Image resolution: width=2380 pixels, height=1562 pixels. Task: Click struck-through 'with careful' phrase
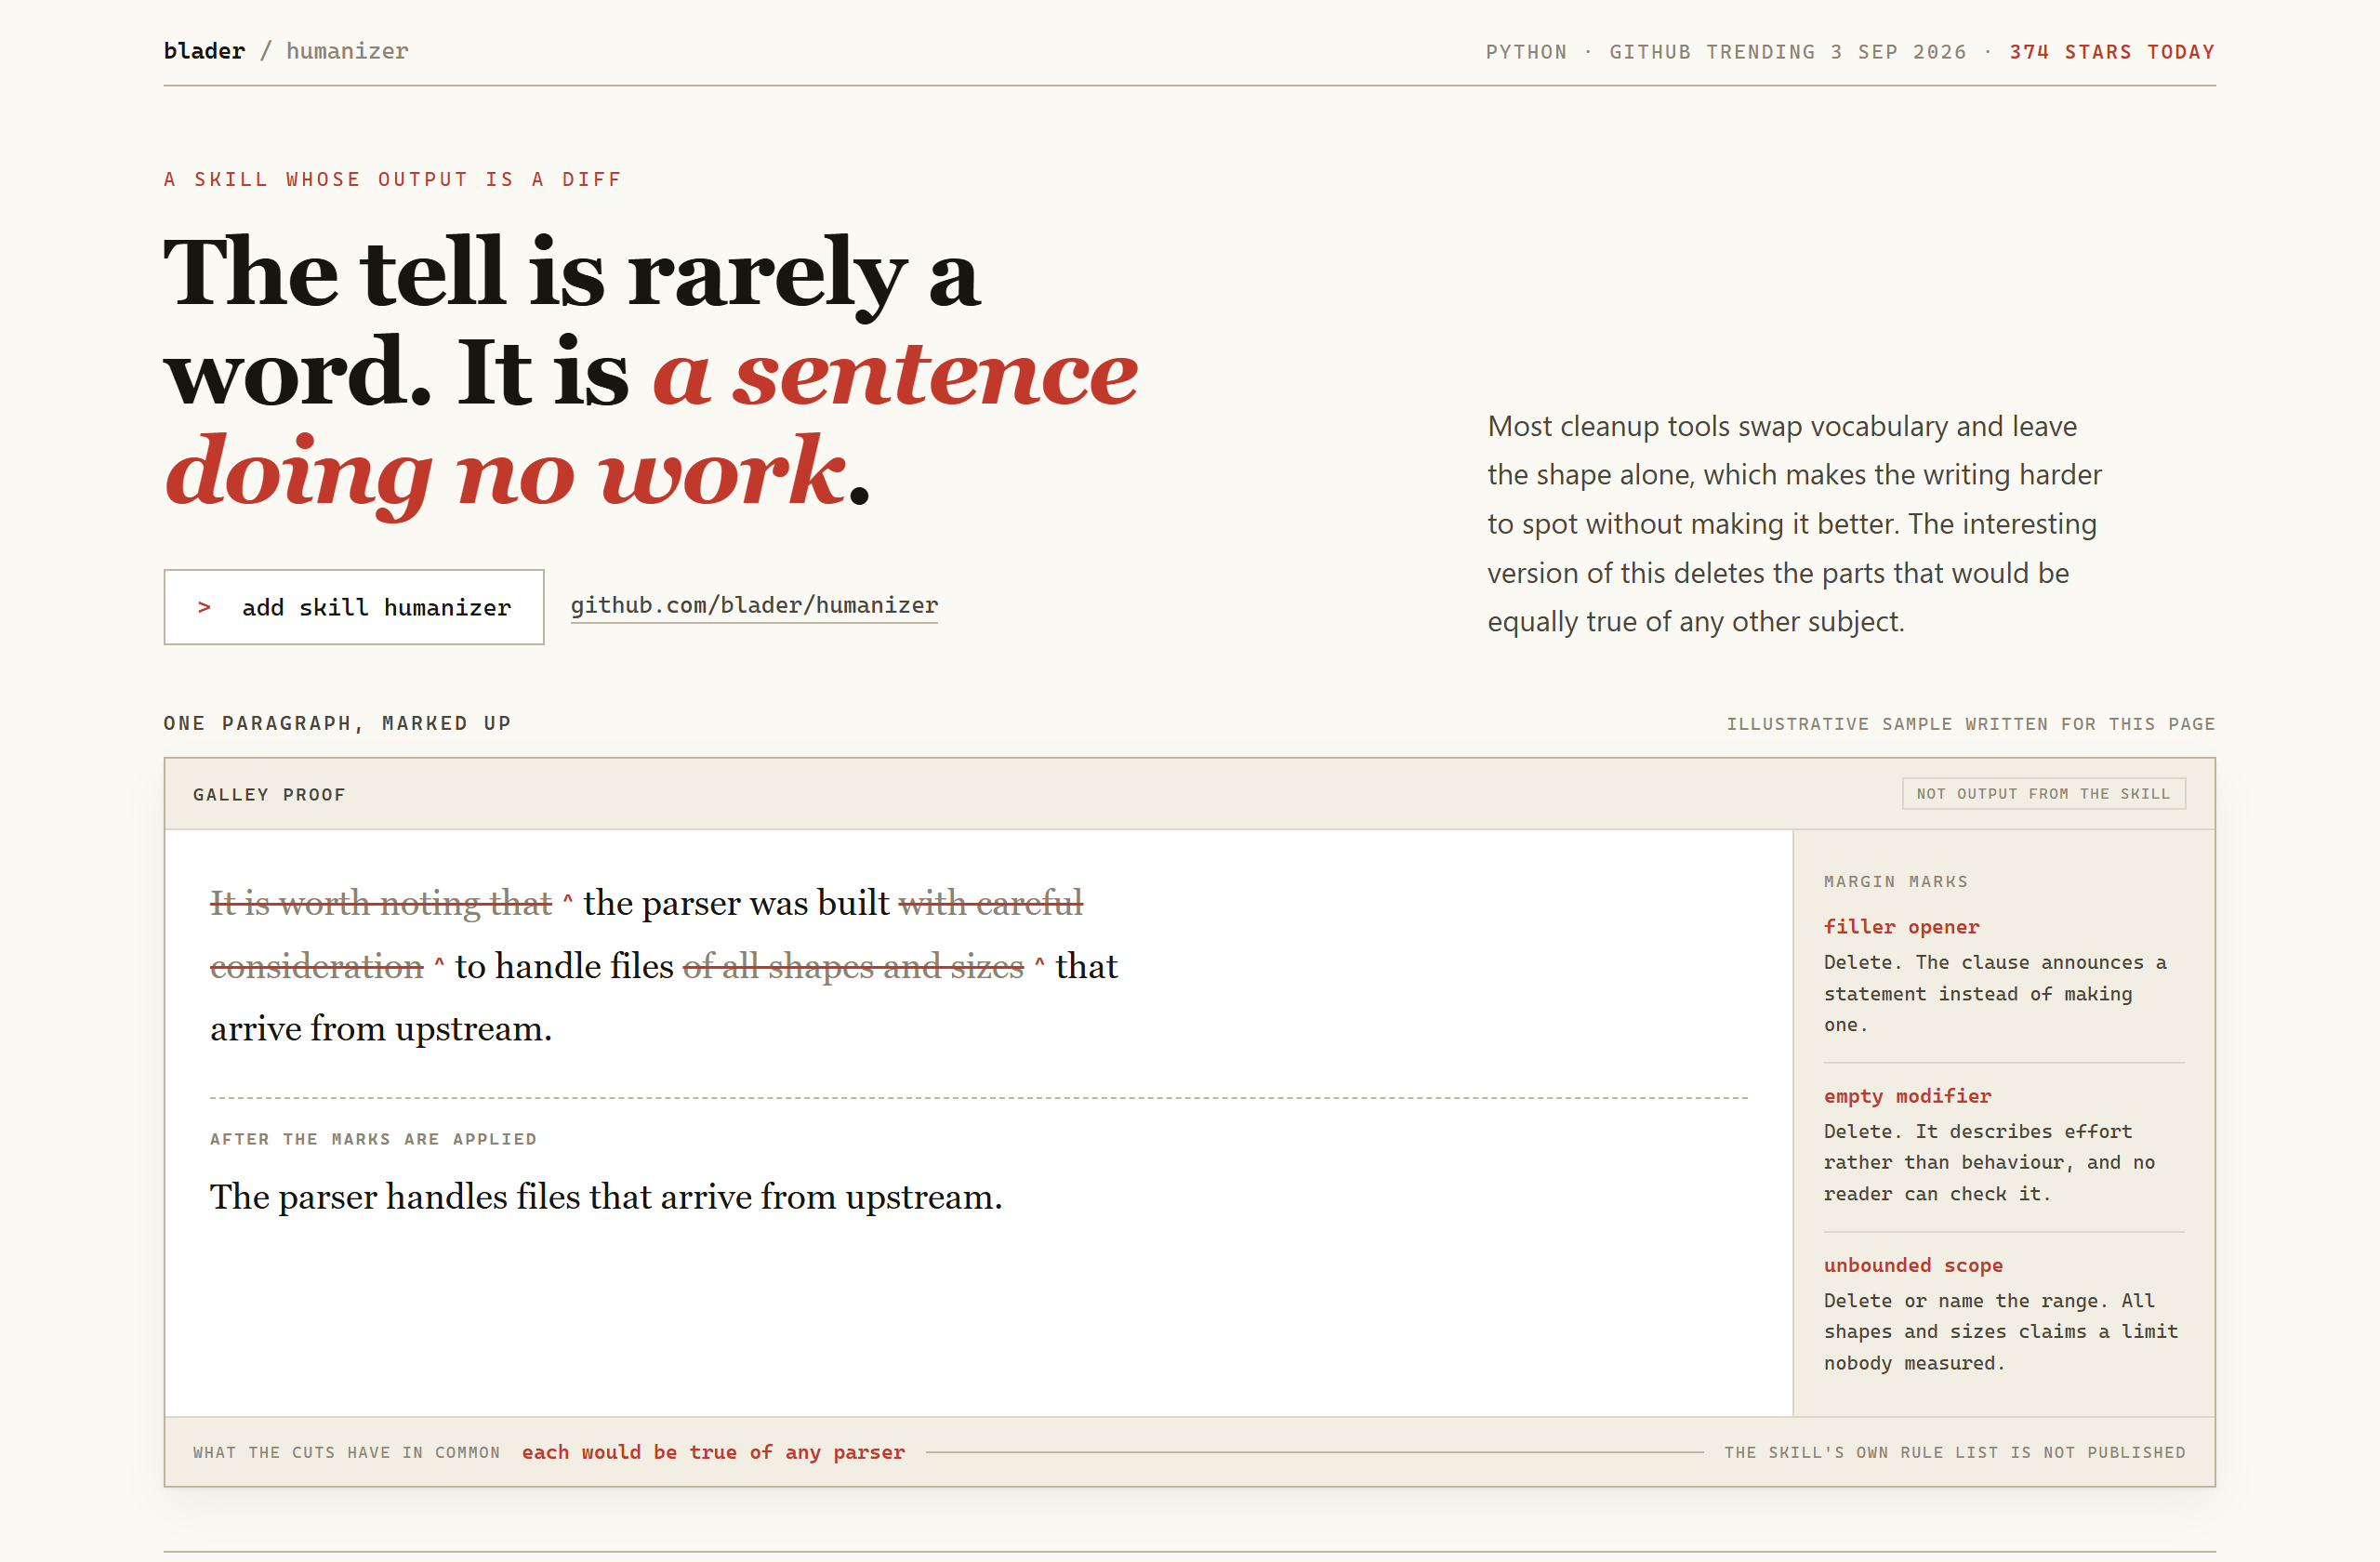[x=991, y=903]
